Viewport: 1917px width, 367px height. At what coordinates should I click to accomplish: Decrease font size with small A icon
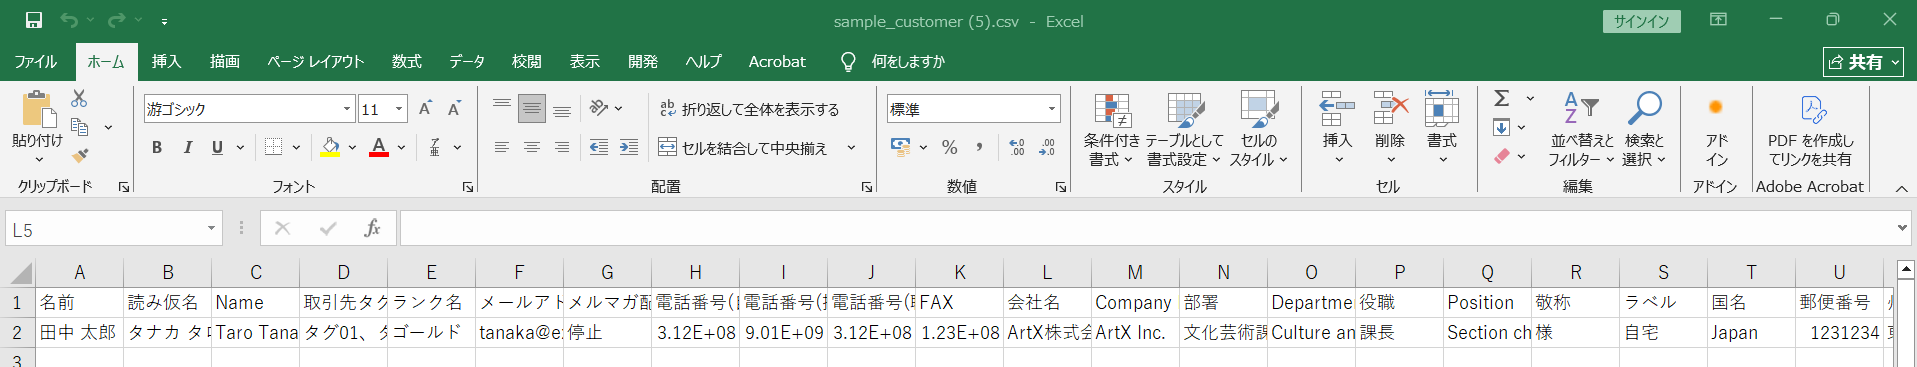coord(454,108)
